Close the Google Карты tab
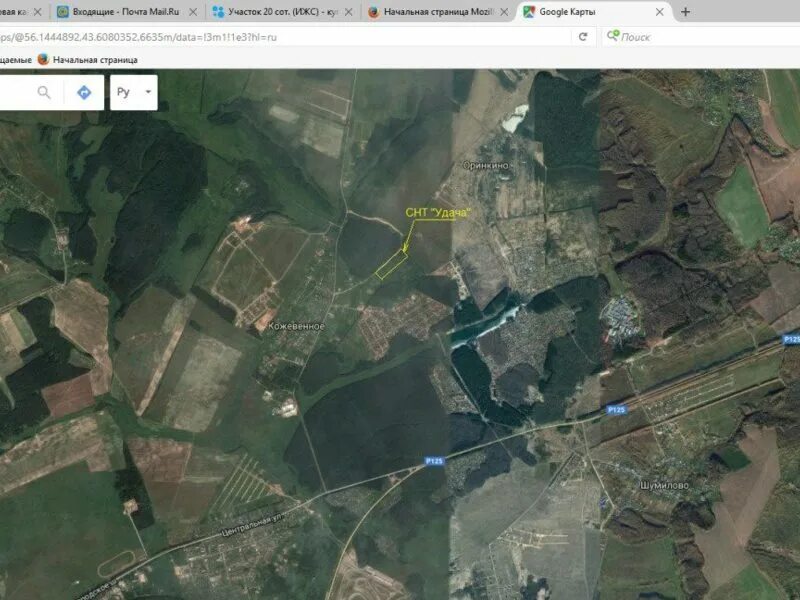The image size is (800, 600). 660,12
